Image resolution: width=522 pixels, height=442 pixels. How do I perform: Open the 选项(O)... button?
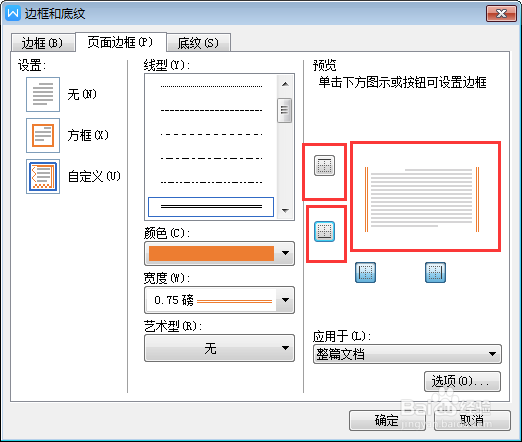[462, 381]
